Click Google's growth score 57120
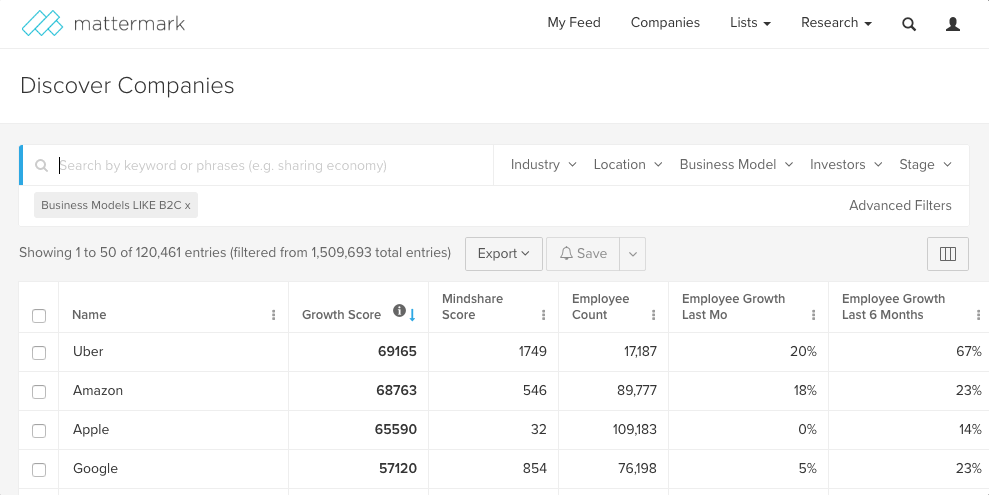989x495 pixels. 398,469
